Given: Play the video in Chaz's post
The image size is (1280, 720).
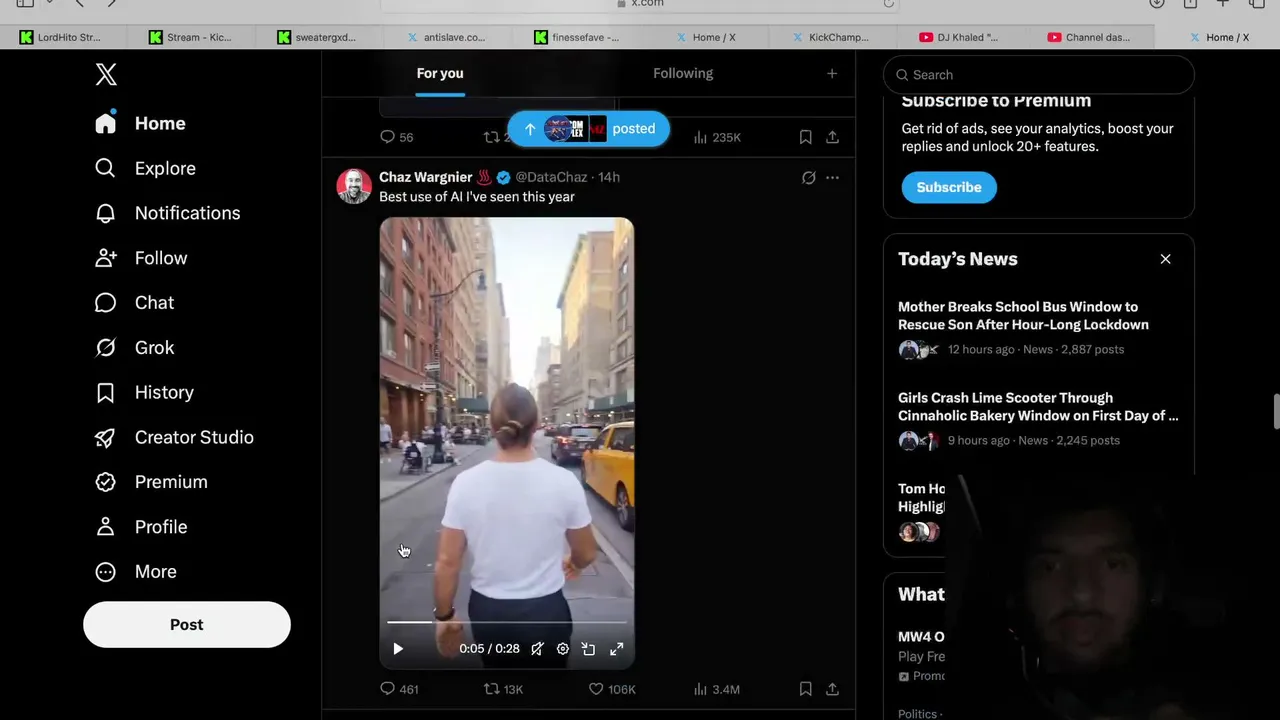Looking at the screenshot, I should click(x=398, y=649).
